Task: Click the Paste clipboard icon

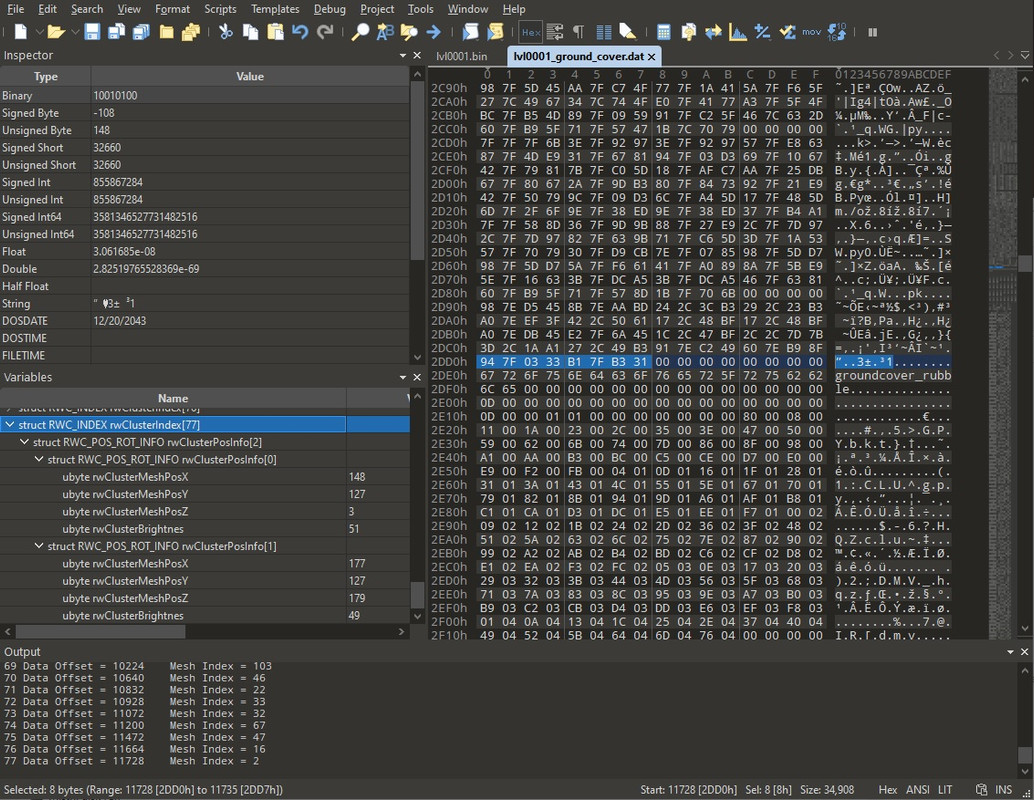Action: (275, 32)
